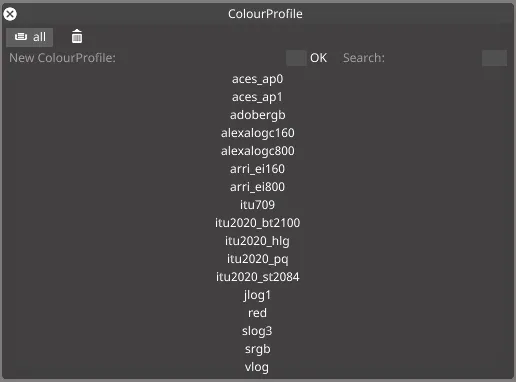
Task: Choose the jlog1 profile
Action: click(258, 295)
